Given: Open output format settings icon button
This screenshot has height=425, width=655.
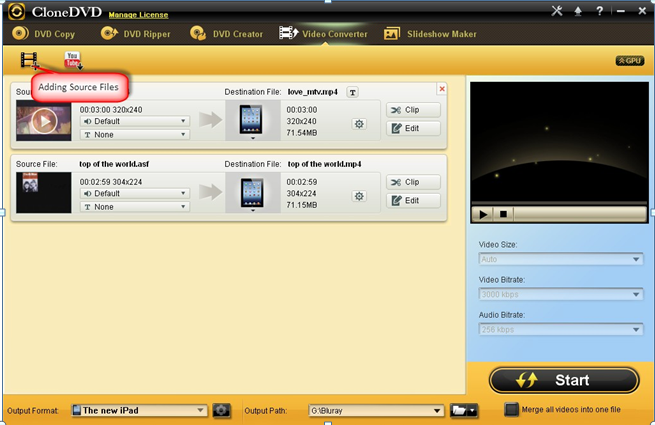Looking at the screenshot, I should click(x=221, y=410).
